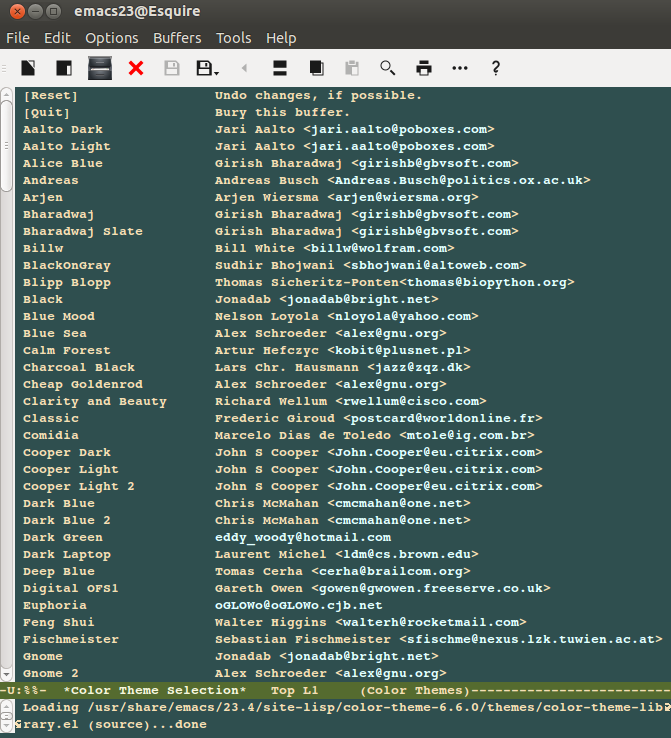
Task: Click the Copy toolbar icon
Action: click(316, 68)
